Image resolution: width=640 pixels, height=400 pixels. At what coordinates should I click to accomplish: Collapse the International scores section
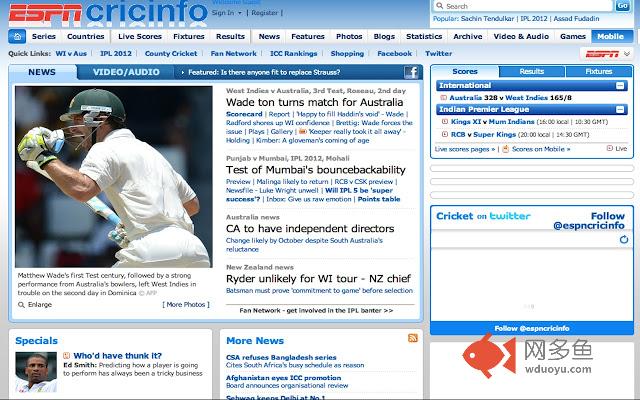tap(620, 85)
